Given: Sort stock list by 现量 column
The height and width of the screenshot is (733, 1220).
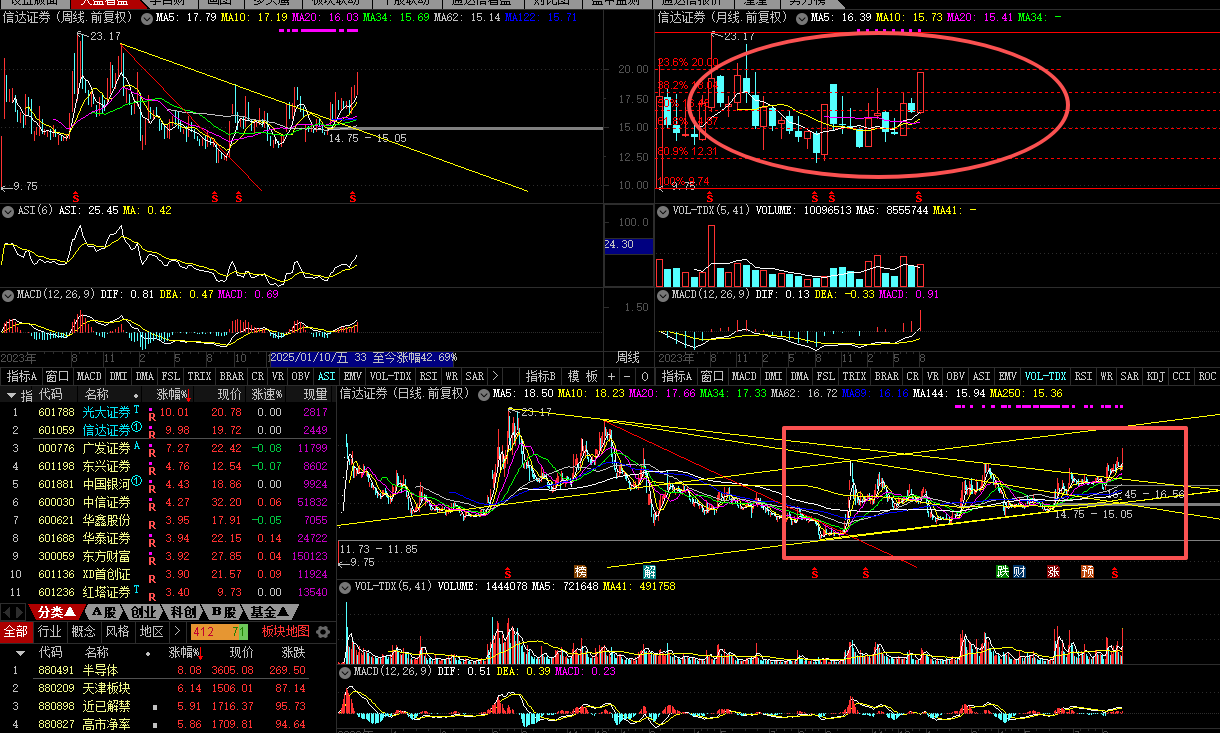Looking at the screenshot, I should pos(315,394).
